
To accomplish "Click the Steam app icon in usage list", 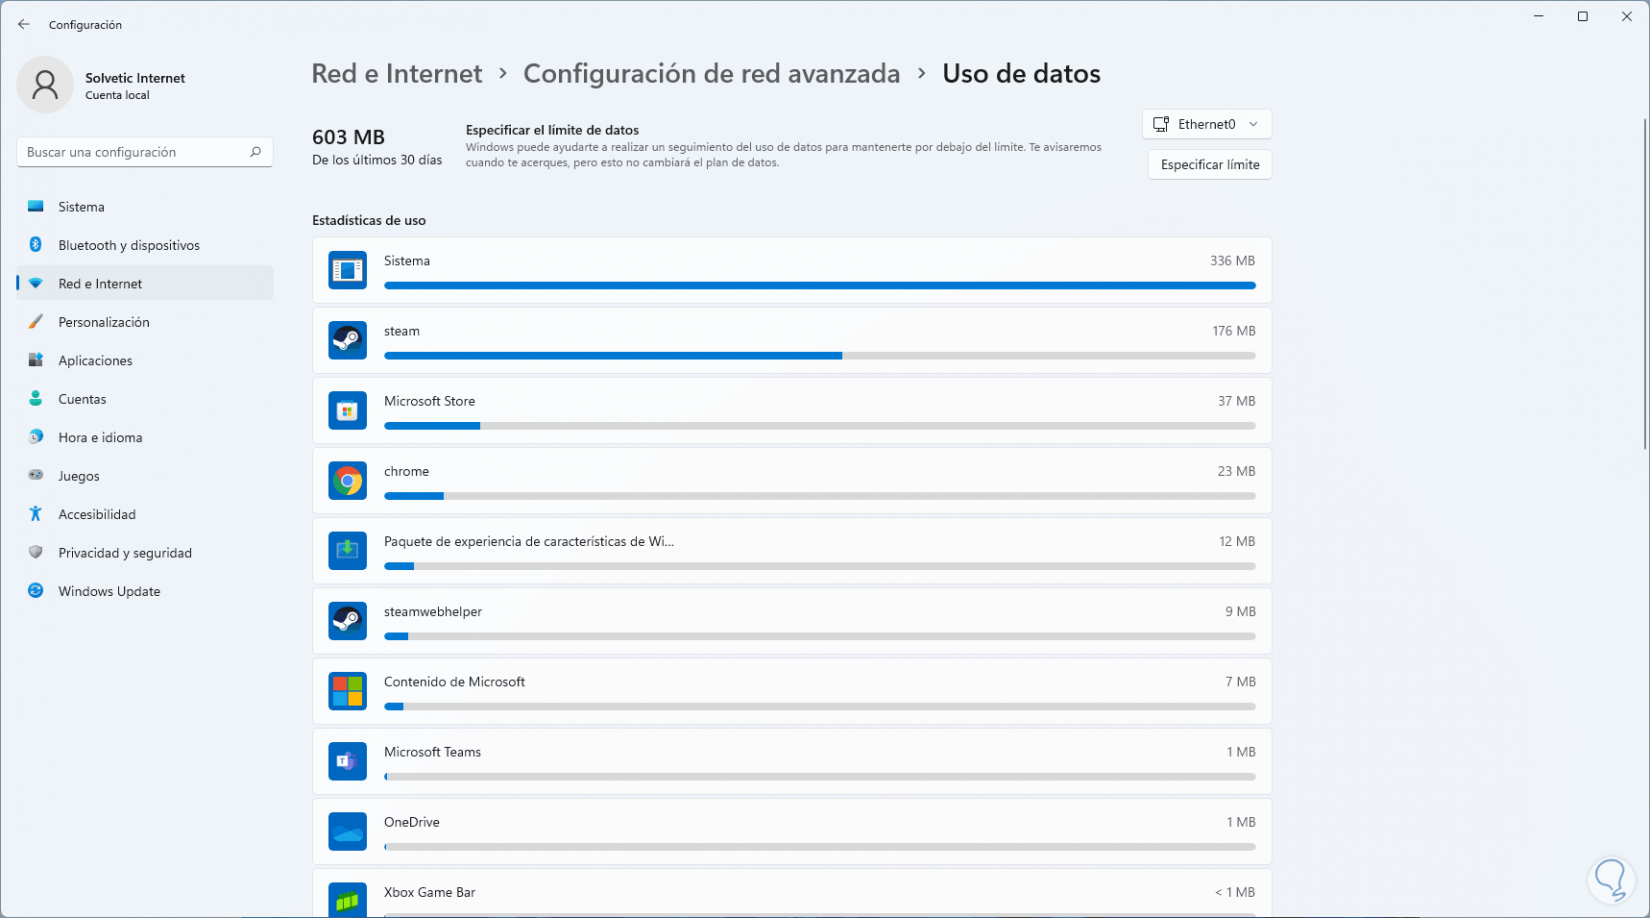I will pos(347,341).
